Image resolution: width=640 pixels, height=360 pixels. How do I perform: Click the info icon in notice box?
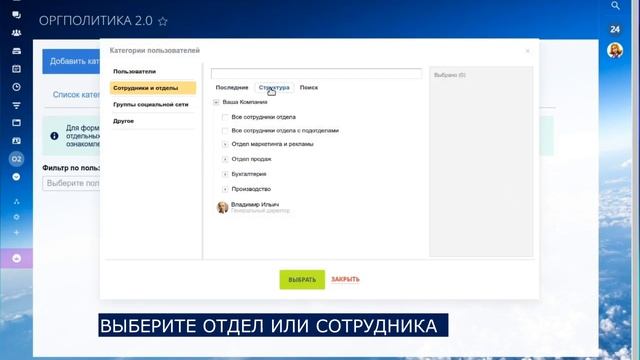[54, 136]
